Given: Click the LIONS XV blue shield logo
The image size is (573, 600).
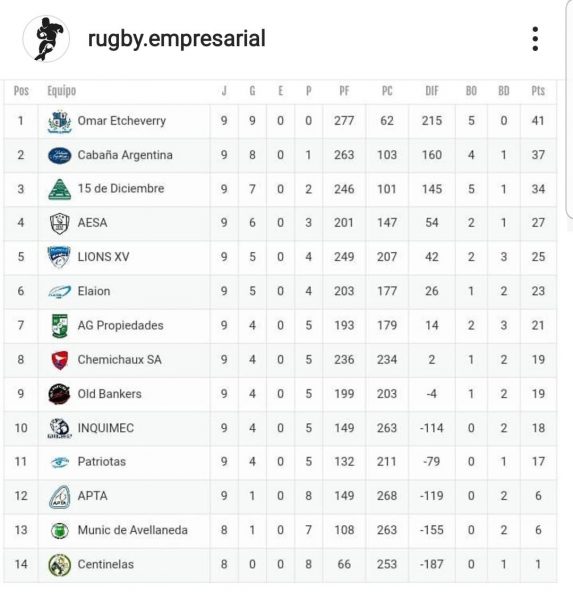Looking at the screenshot, I should click(x=59, y=257).
